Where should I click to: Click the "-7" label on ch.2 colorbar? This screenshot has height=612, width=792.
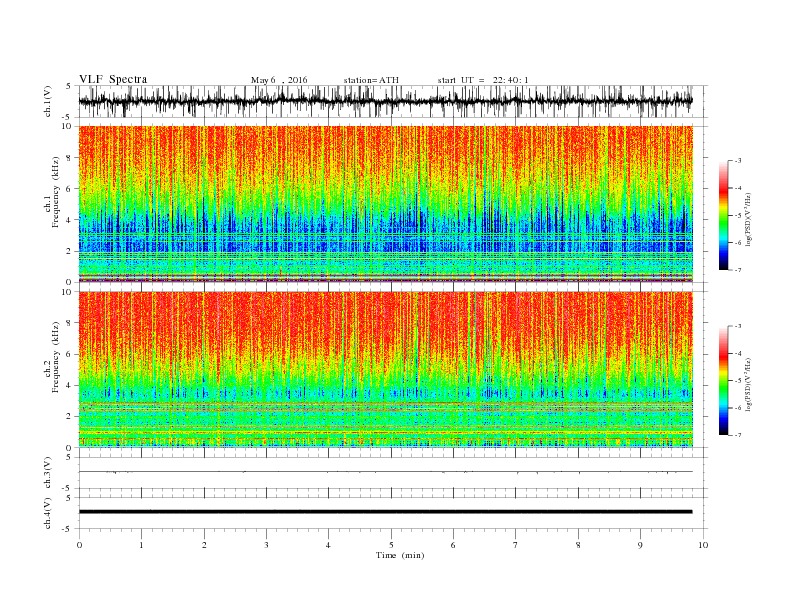click(x=738, y=435)
